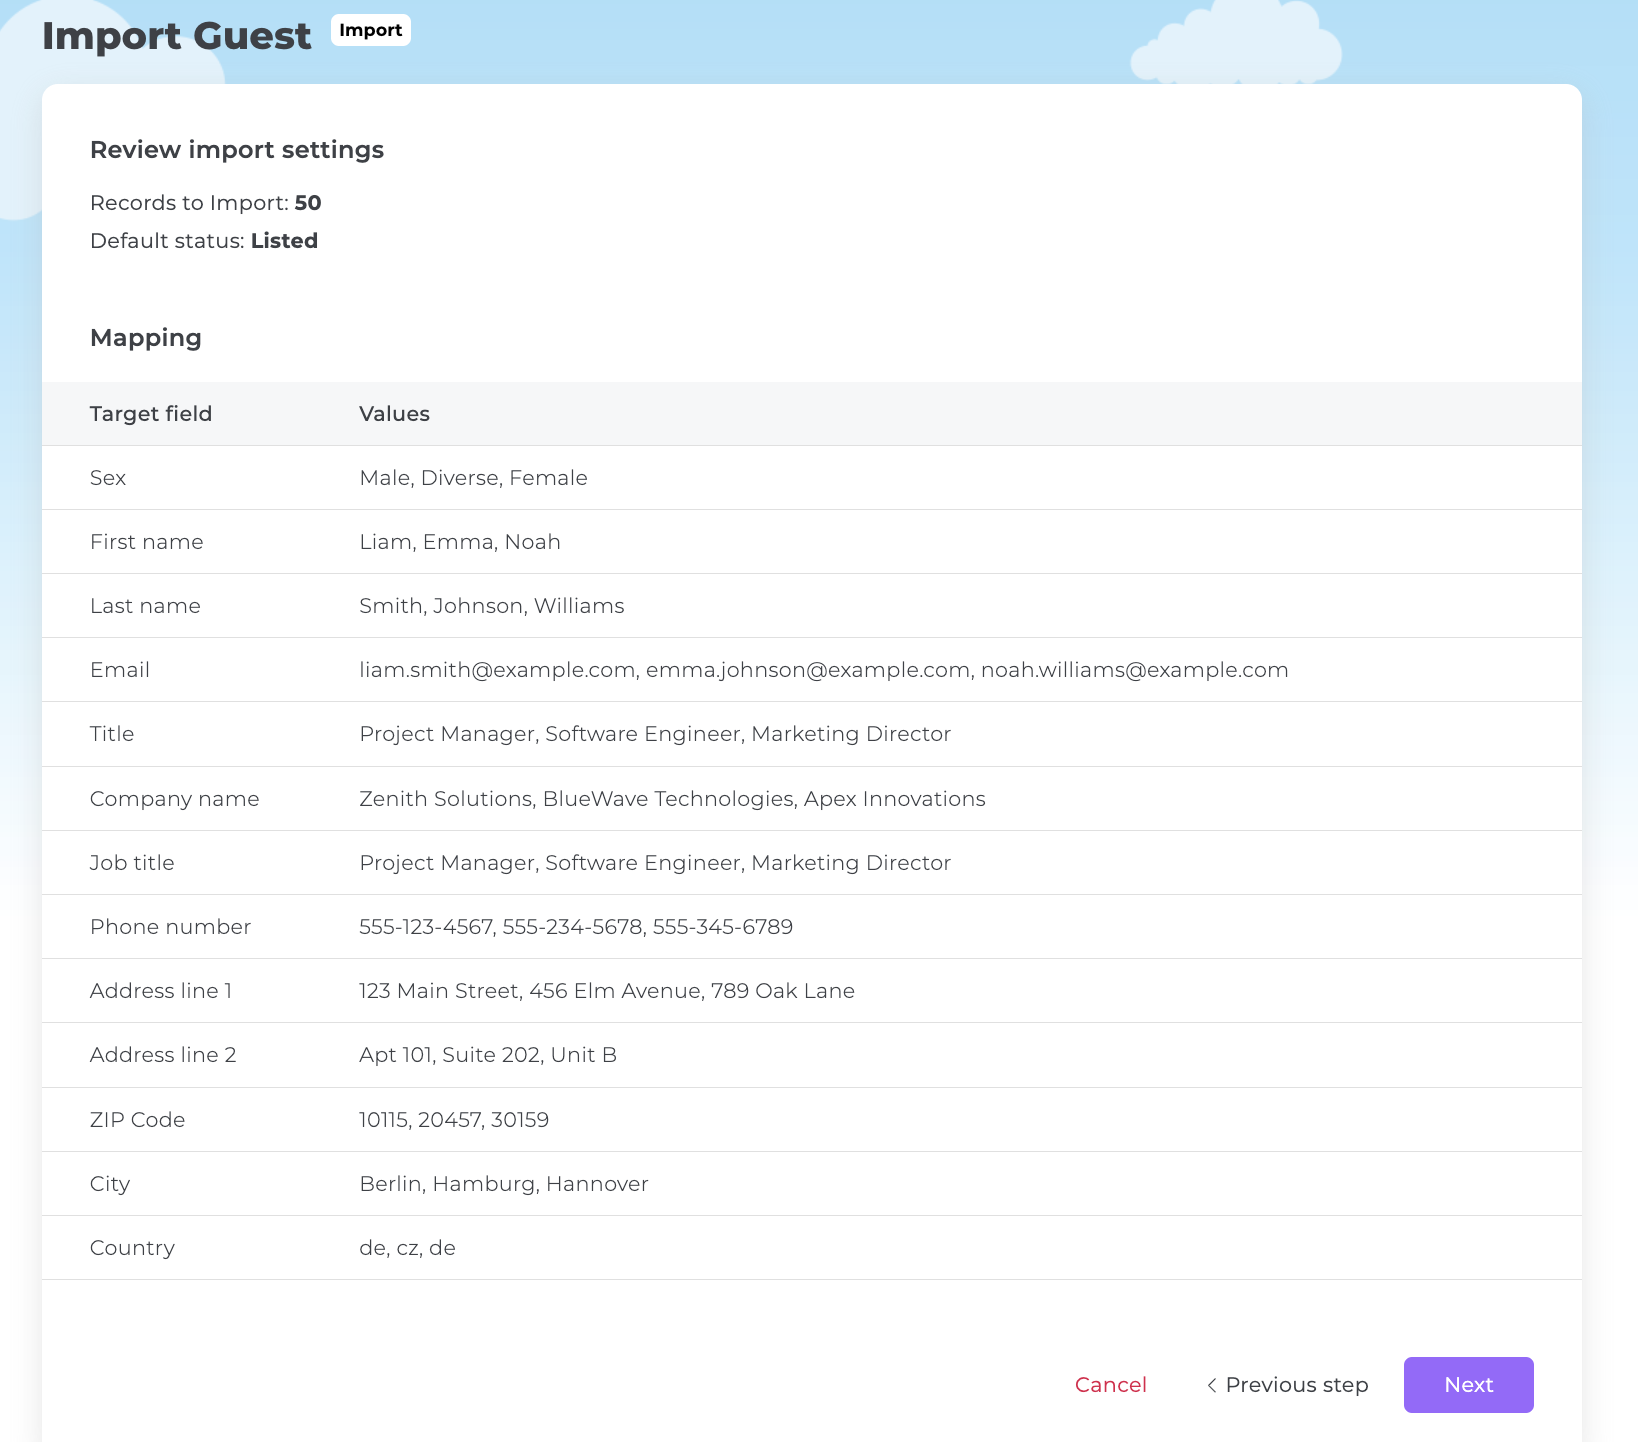Viewport: 1638px width, 1442px height.
Task: Select the Last name field label
Action: pyautogui.click(x=145, y=606)
